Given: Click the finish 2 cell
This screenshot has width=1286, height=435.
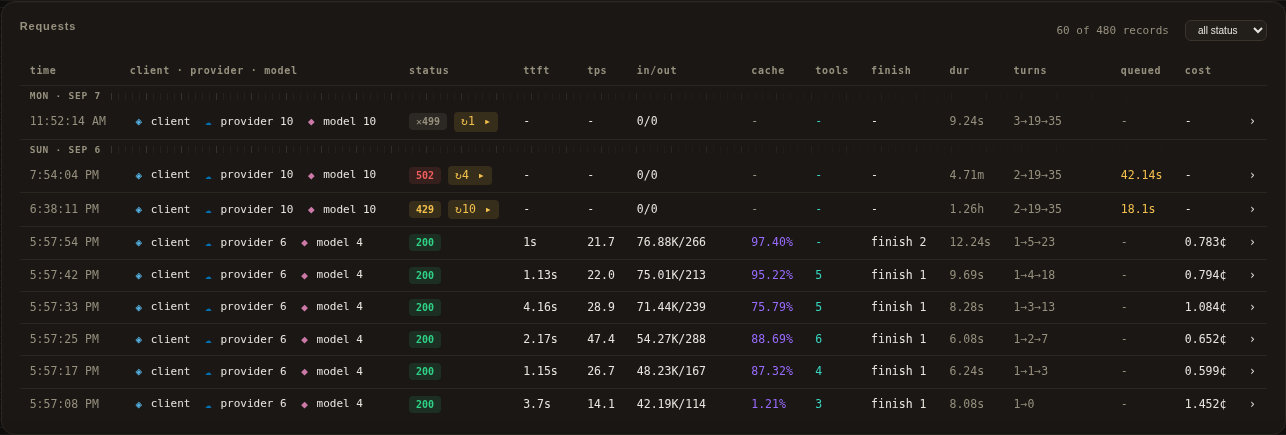Looking at the screenshot, I should [x=899, y=242].
